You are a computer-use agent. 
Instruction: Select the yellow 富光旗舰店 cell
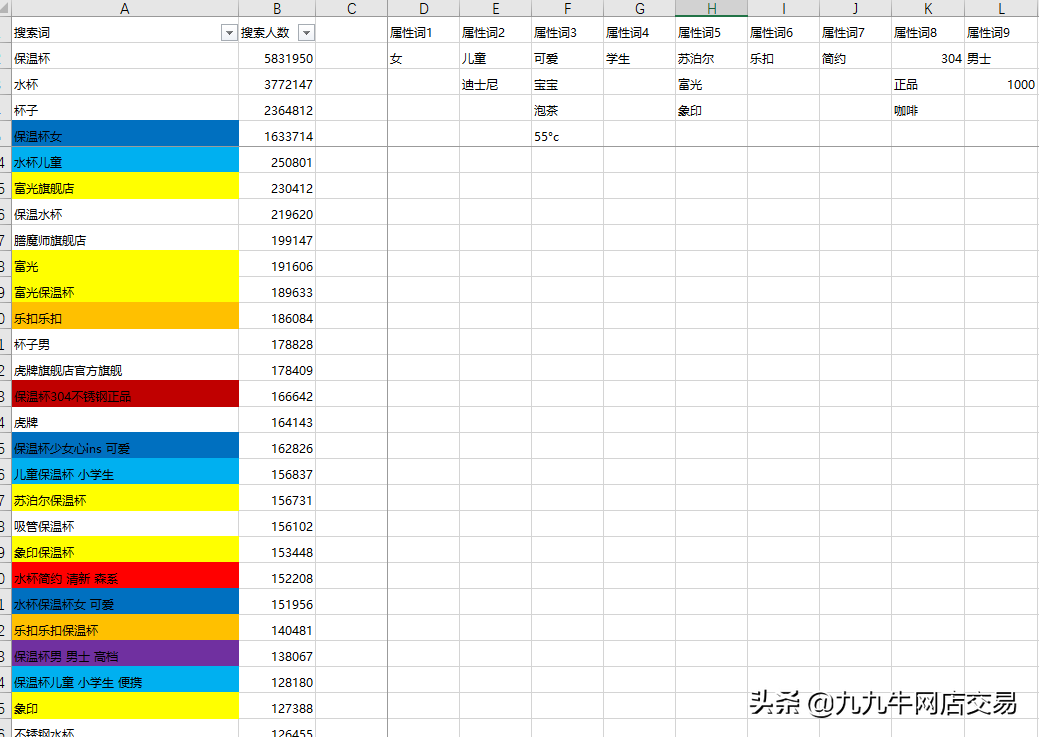(x=125, y=188)
